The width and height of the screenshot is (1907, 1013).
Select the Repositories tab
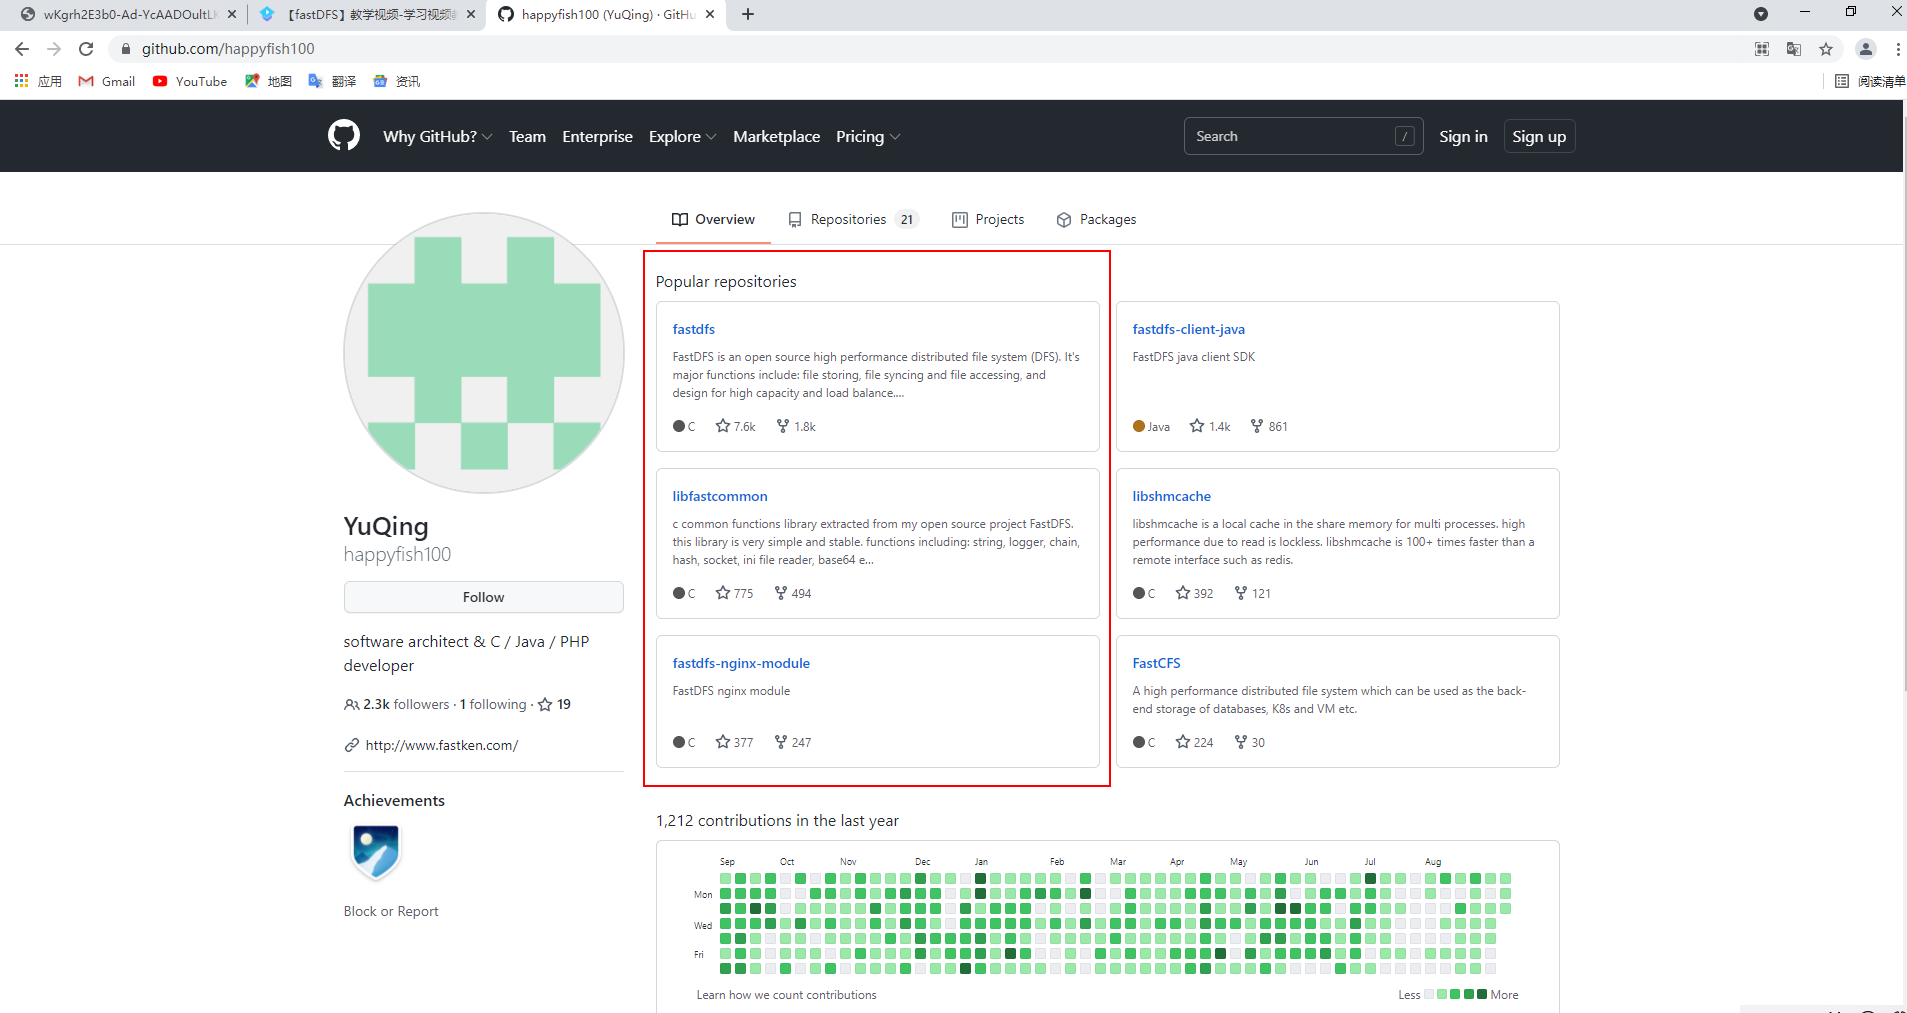point(853,219)
